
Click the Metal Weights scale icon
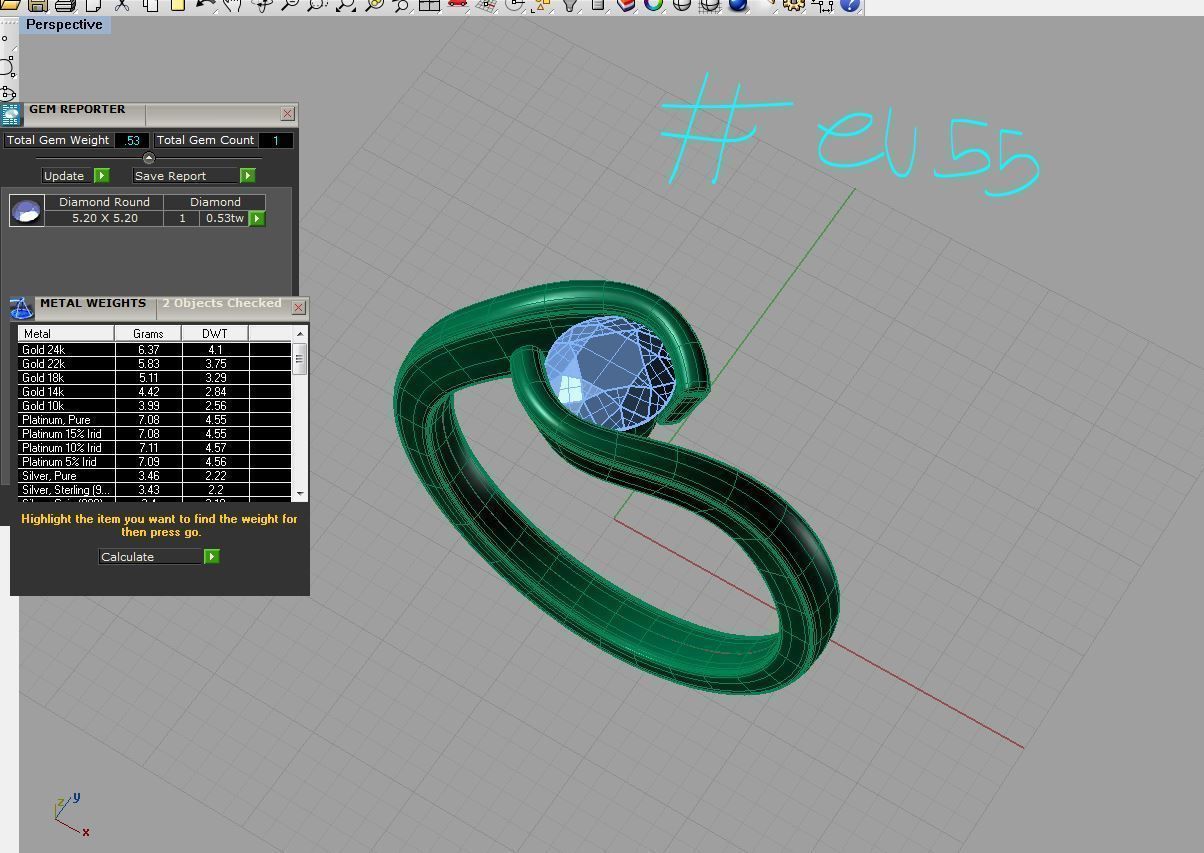21,308
